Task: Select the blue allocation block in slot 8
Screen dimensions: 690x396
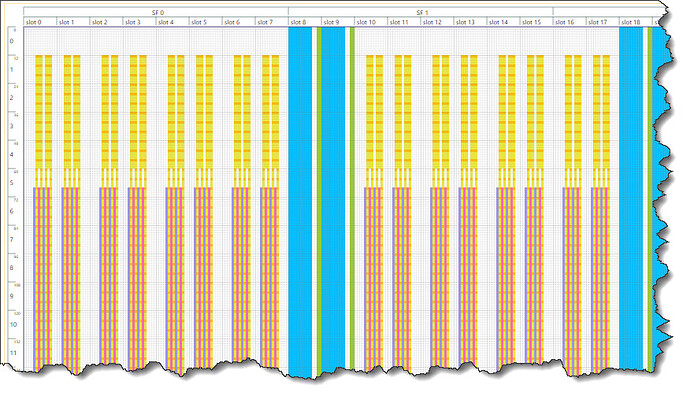Action: coord(300,202)
